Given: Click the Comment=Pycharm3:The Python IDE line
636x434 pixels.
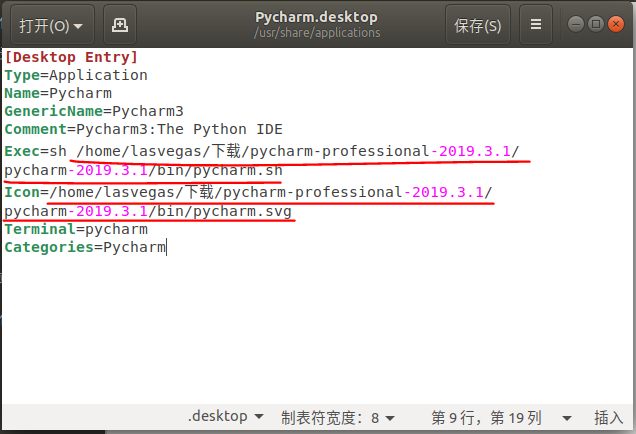Looking at the screenshot, I should point(143,129).
